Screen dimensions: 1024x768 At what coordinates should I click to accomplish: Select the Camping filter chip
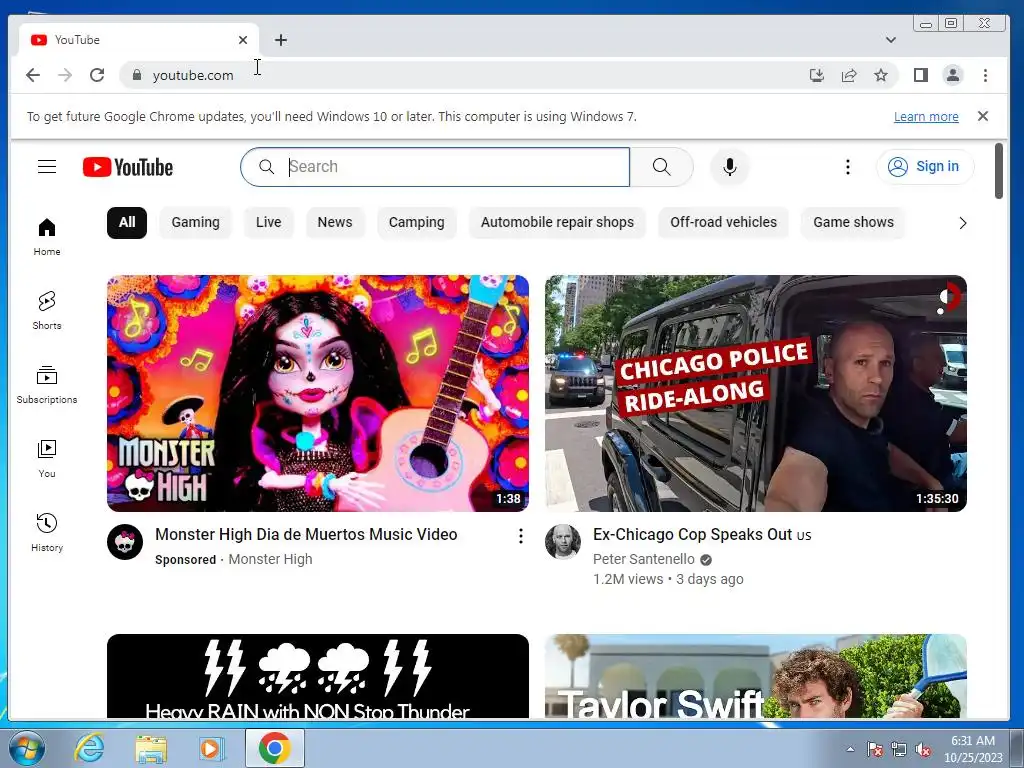point(417,222)
